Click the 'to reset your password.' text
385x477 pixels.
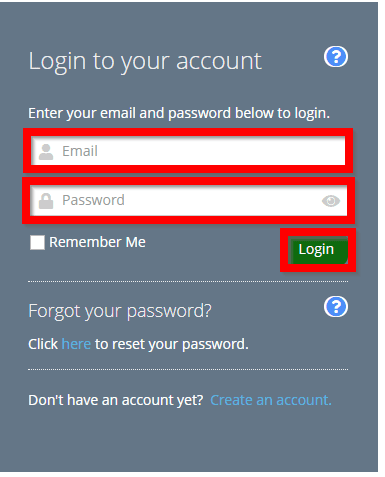(x=172, y=344)
